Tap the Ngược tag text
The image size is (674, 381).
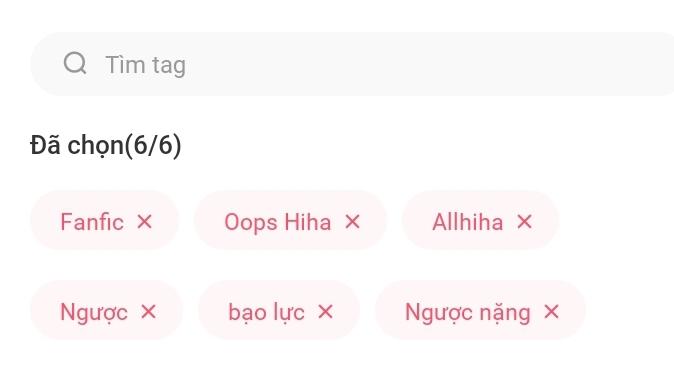coord(94,313)
